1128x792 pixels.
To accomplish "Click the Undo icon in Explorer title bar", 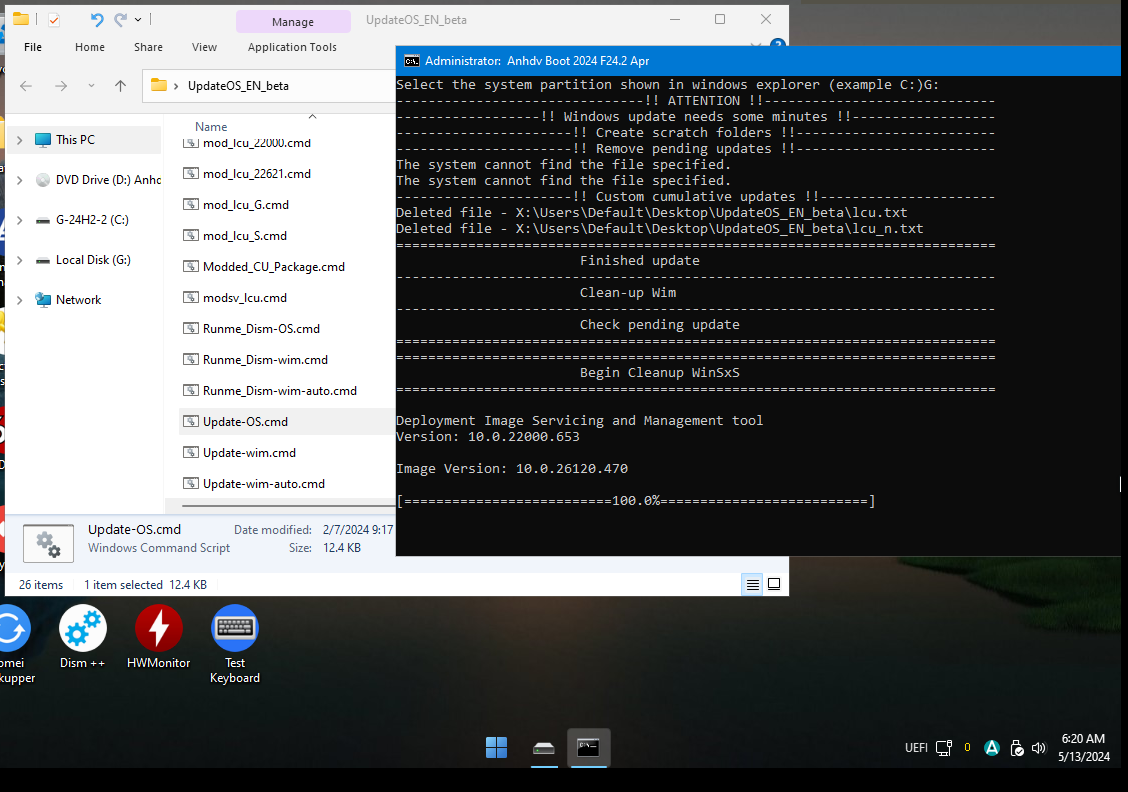I will pyautogui.click(x=96, y=19).
